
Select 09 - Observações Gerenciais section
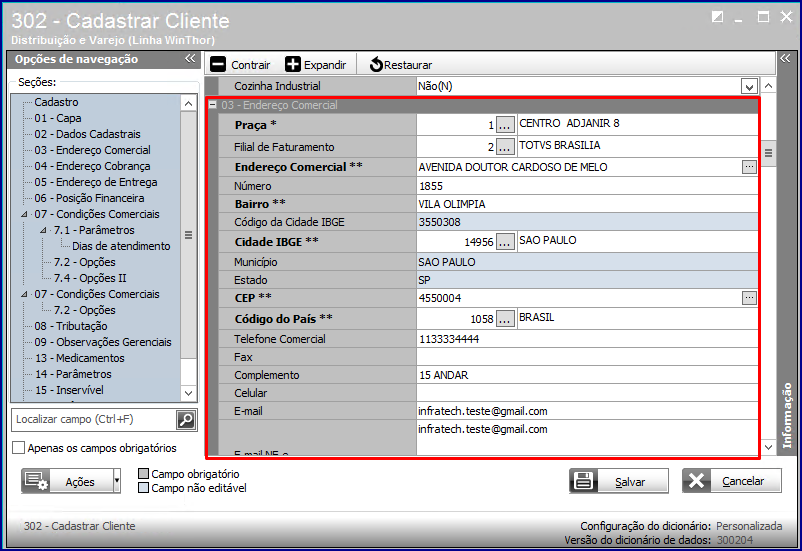[x=103, y=342]
